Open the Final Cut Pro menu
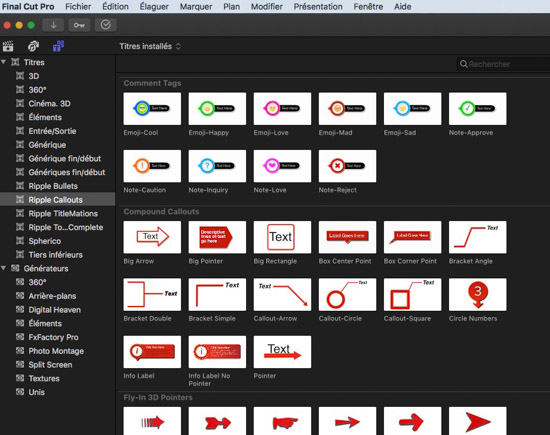The image size is (550, 435). pos(28,6)
